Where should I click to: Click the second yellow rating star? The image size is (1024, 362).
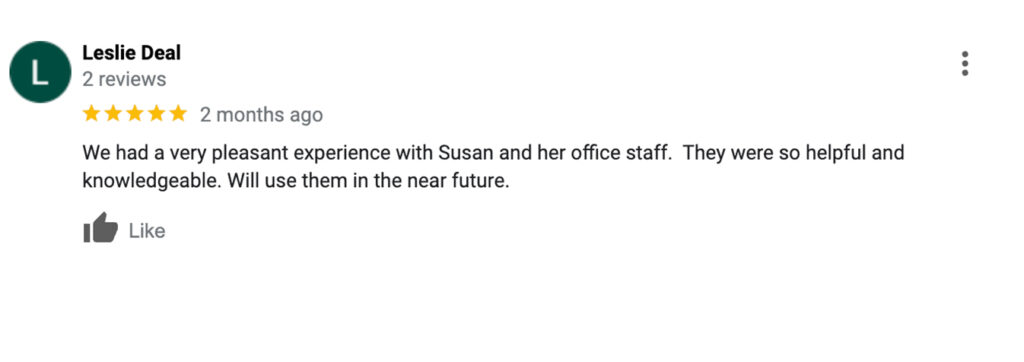(x=113, y=114)
